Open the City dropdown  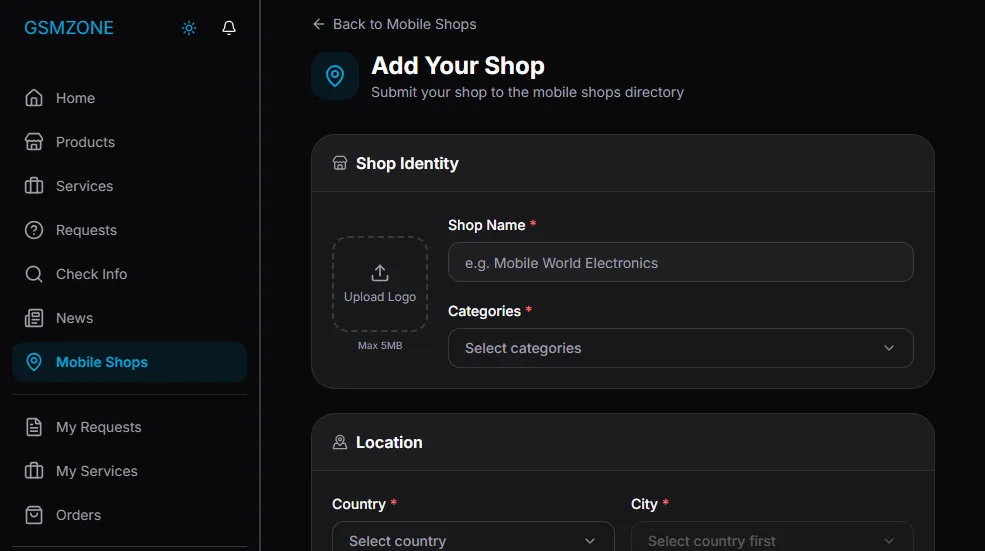[x=771, y=540]
